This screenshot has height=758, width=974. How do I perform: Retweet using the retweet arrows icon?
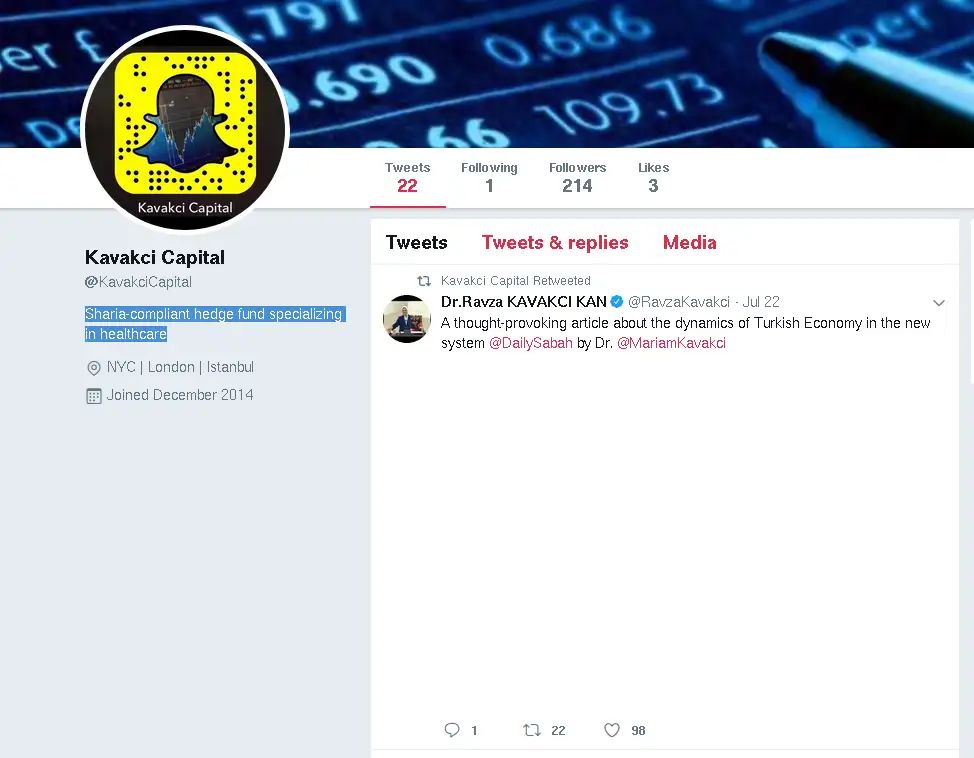[532, 730]
